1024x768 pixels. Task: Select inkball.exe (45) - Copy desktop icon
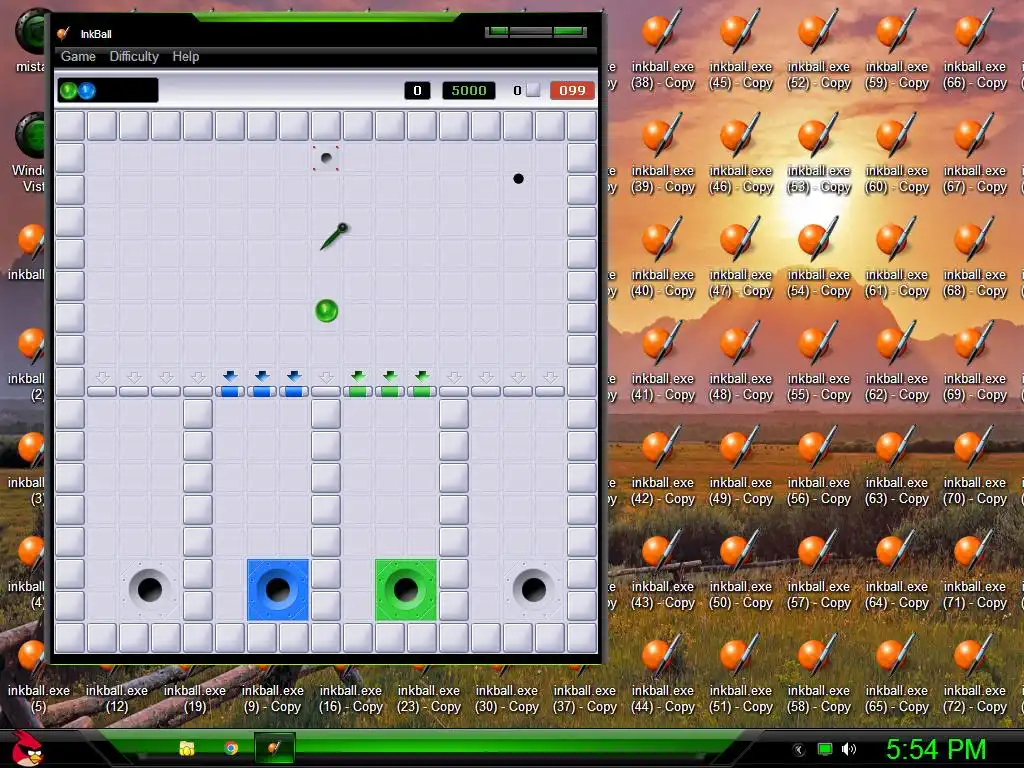point(741,47)
